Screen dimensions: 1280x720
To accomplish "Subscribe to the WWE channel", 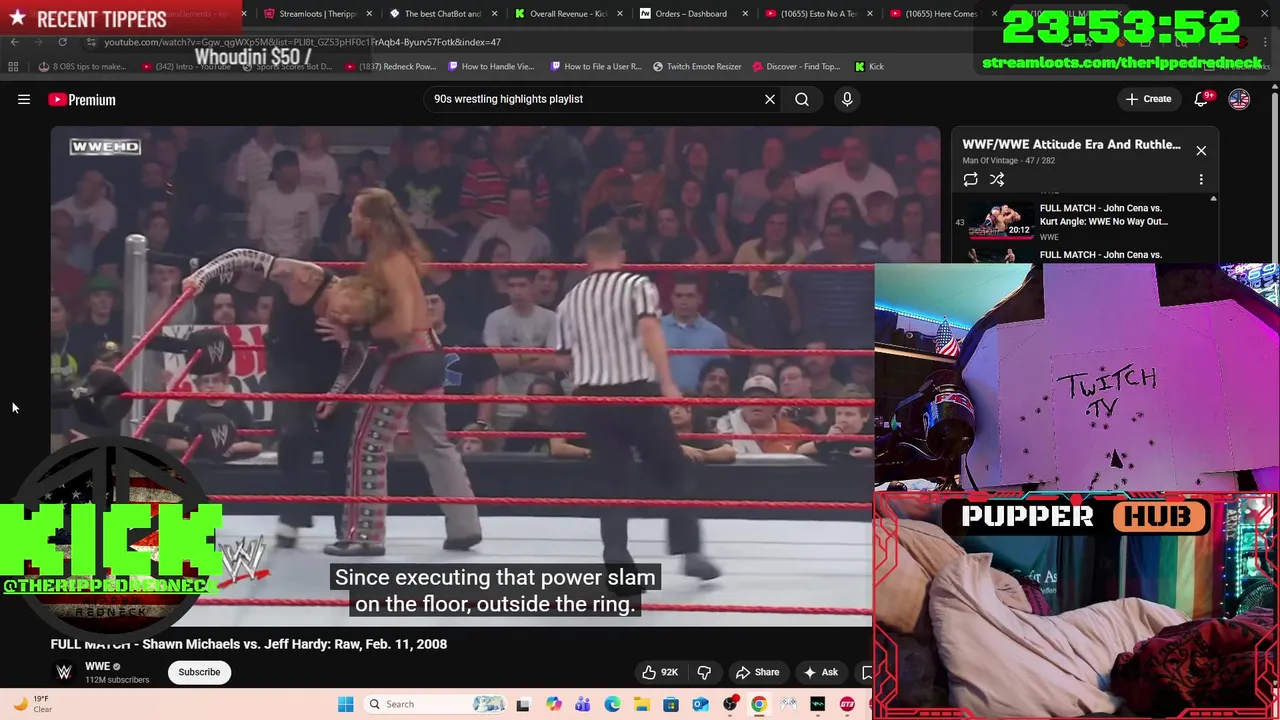I will coord(199,672).
